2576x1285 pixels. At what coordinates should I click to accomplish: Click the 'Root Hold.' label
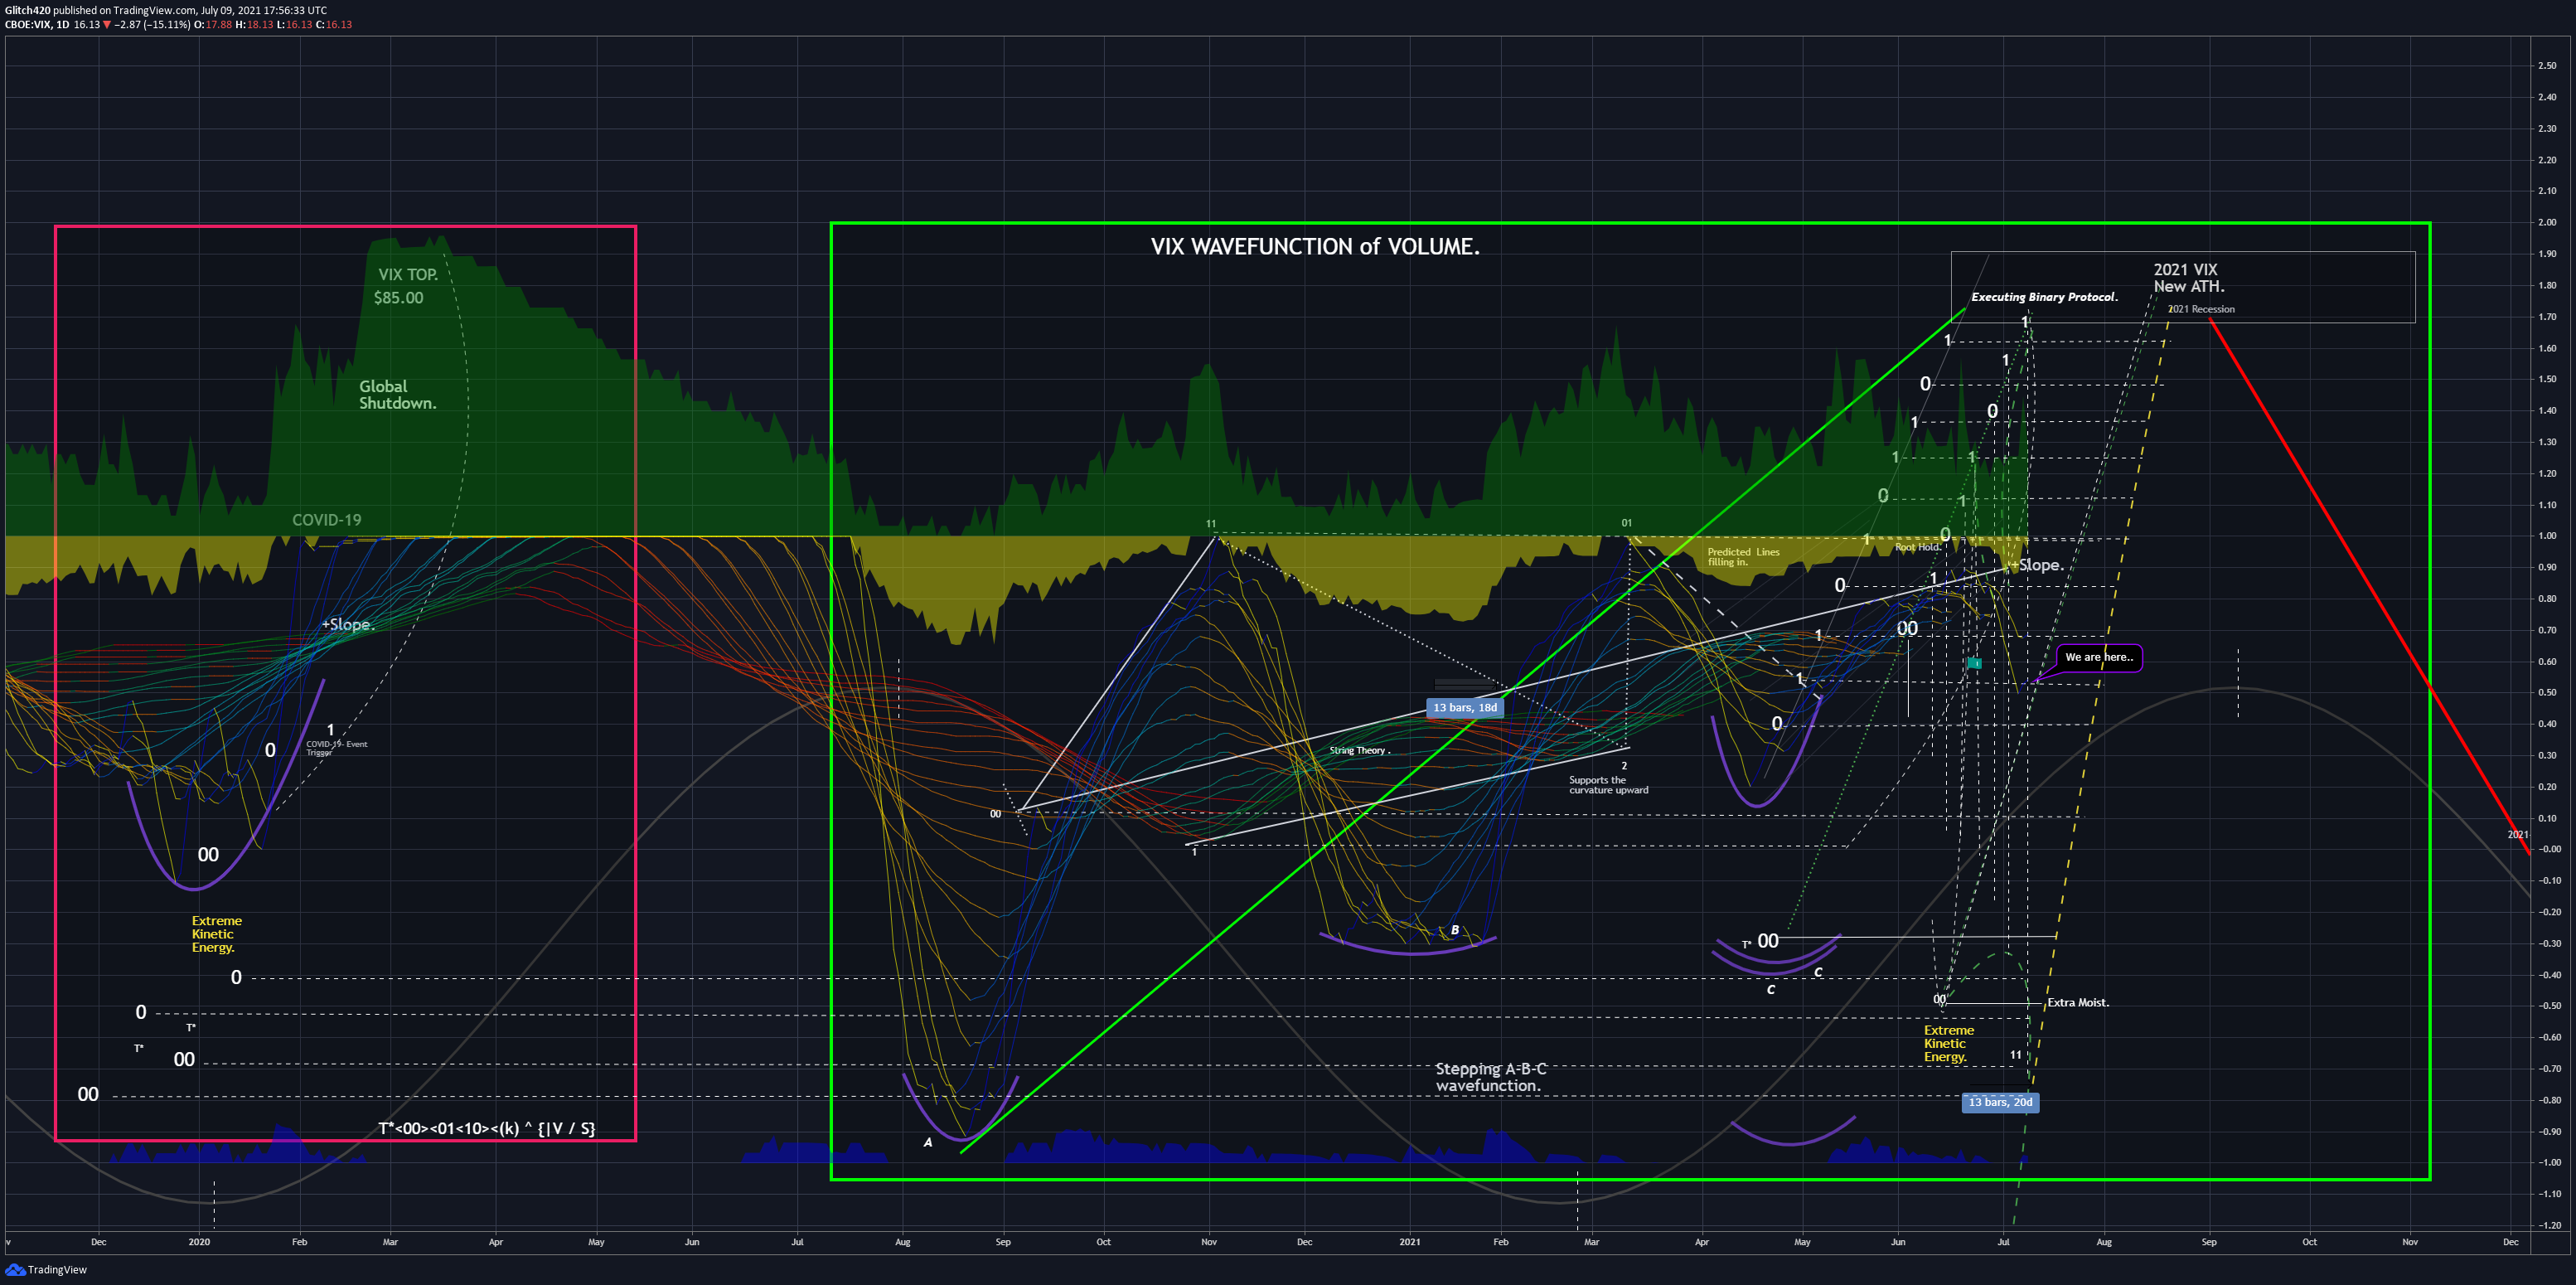click(1917, 547)
